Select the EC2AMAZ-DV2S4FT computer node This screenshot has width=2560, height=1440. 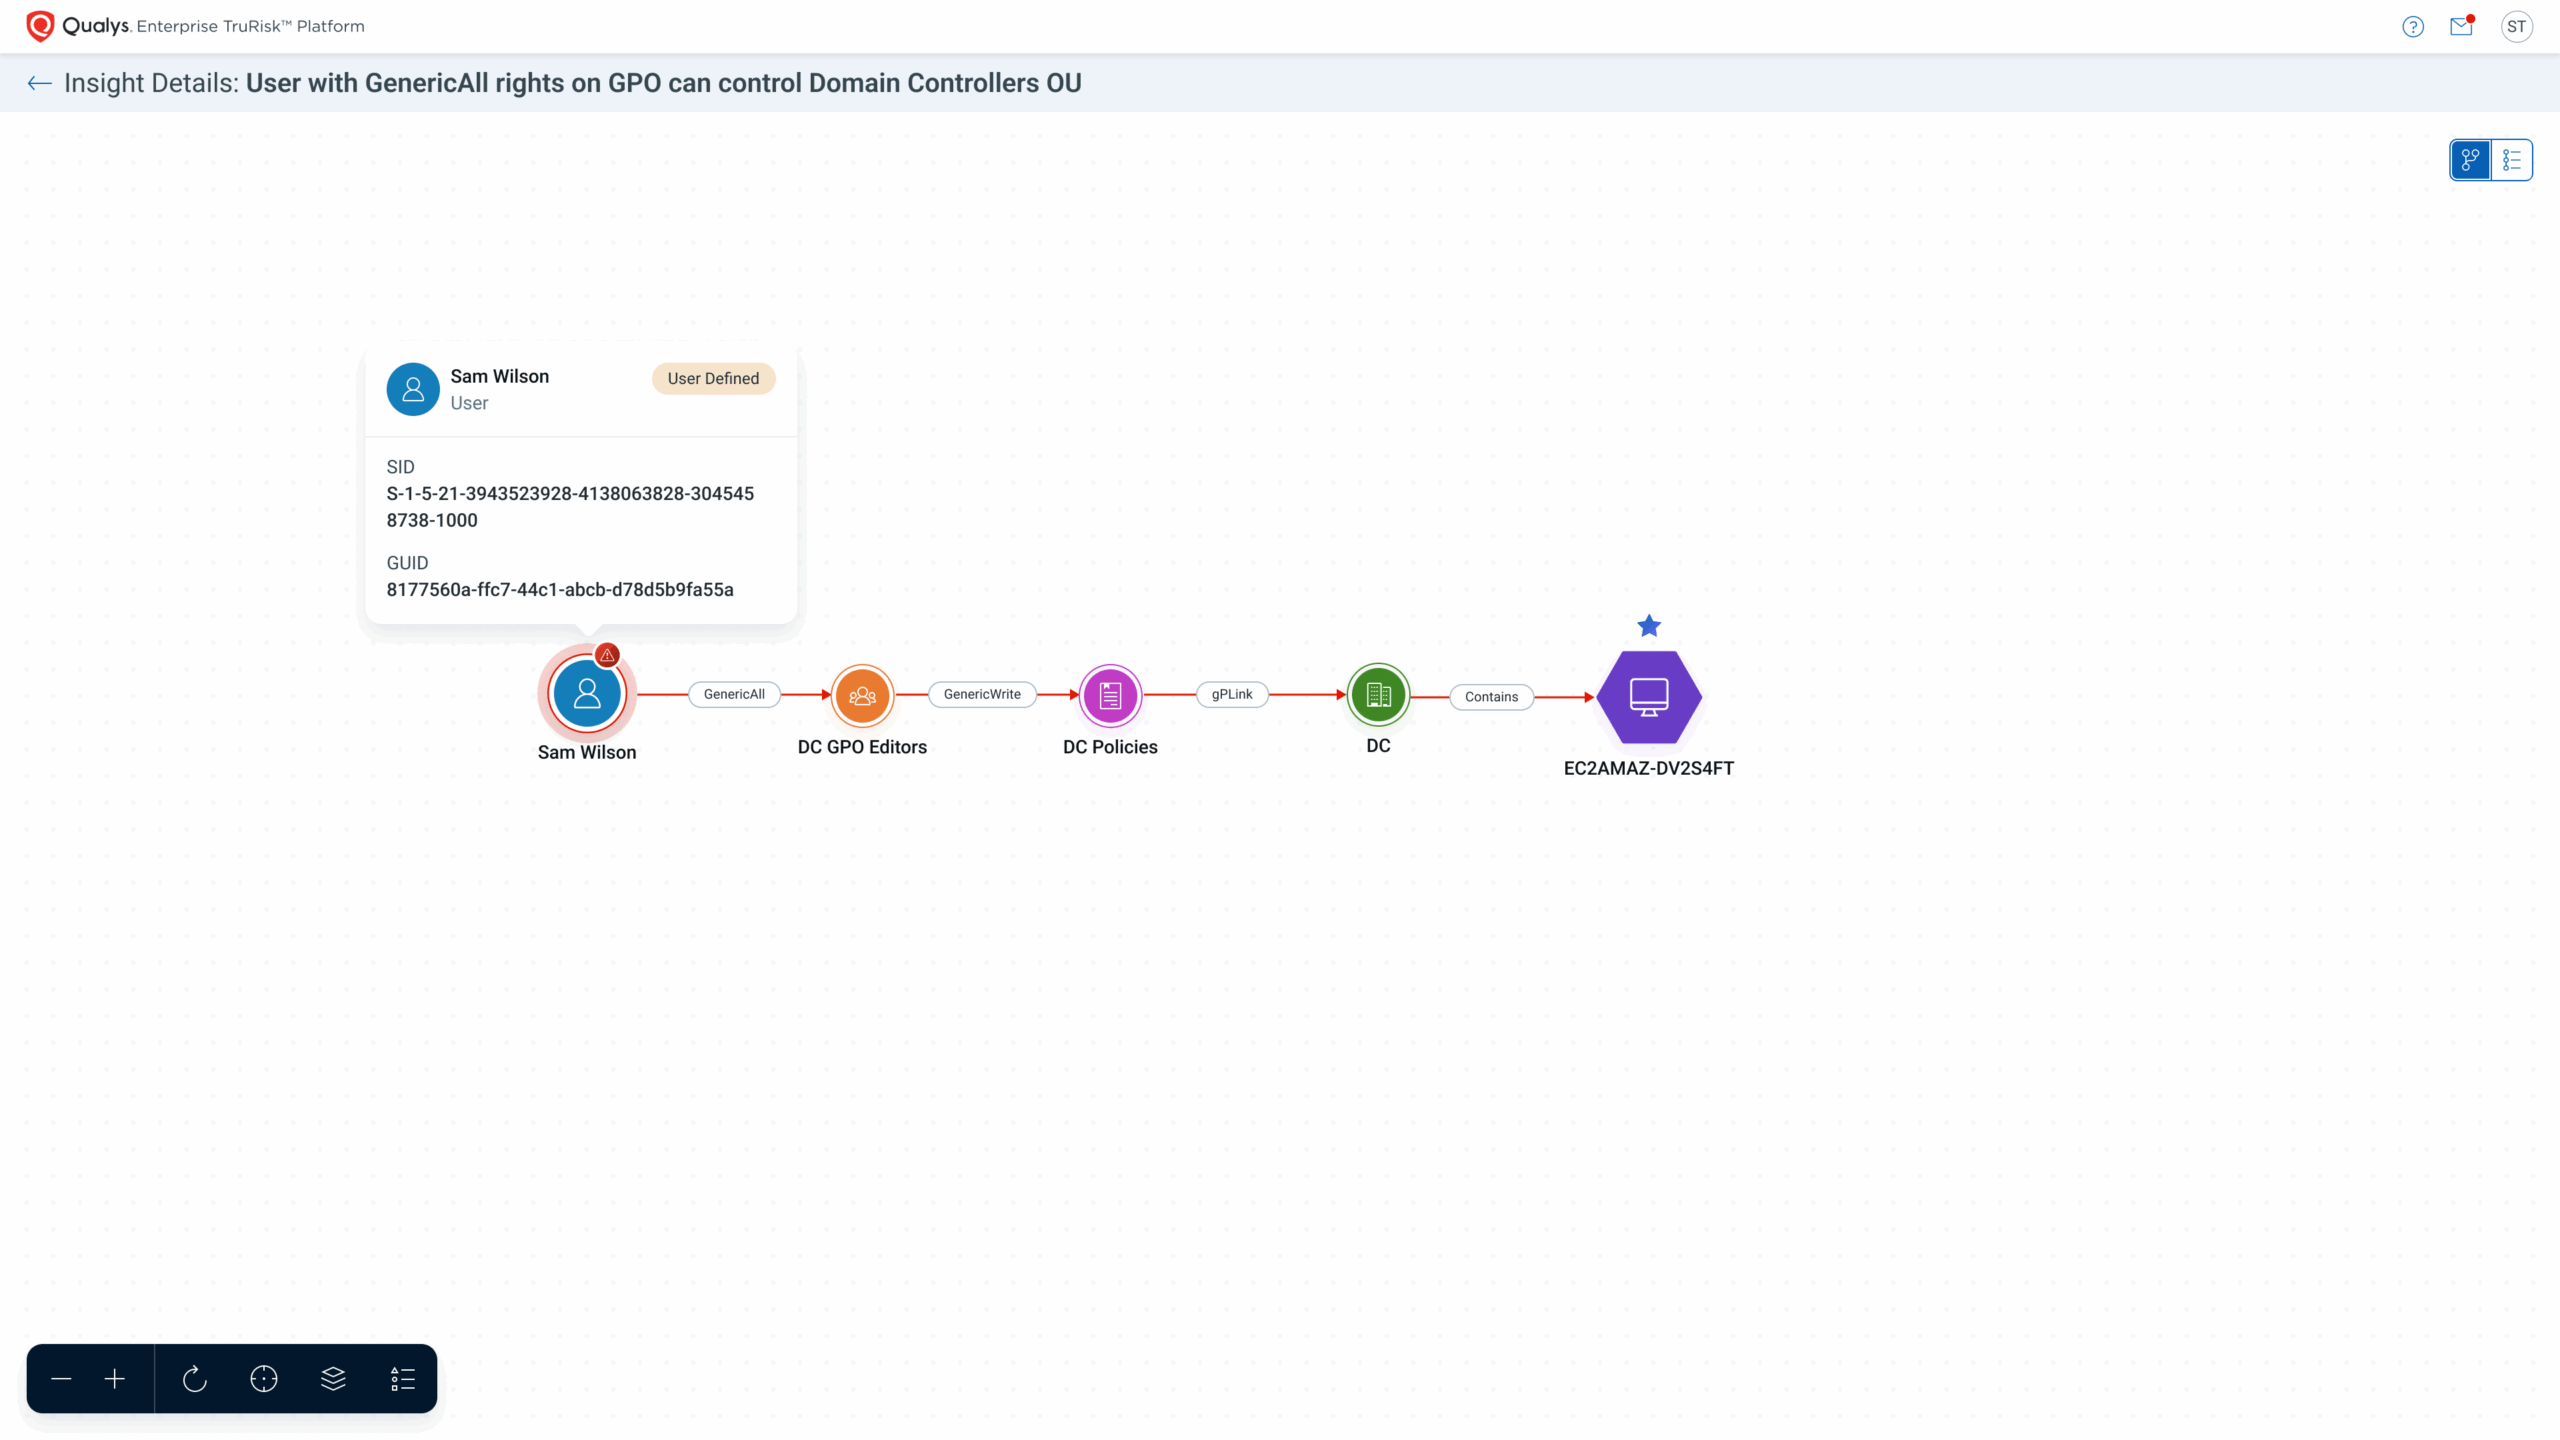point(1648,697)
